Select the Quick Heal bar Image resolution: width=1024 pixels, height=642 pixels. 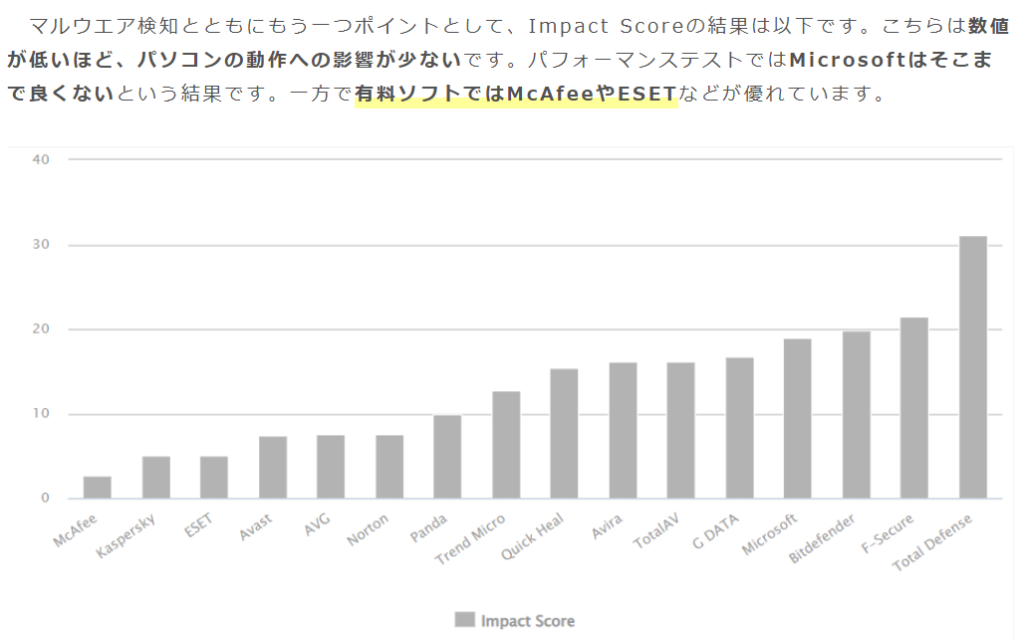click(x=564, y=434)
